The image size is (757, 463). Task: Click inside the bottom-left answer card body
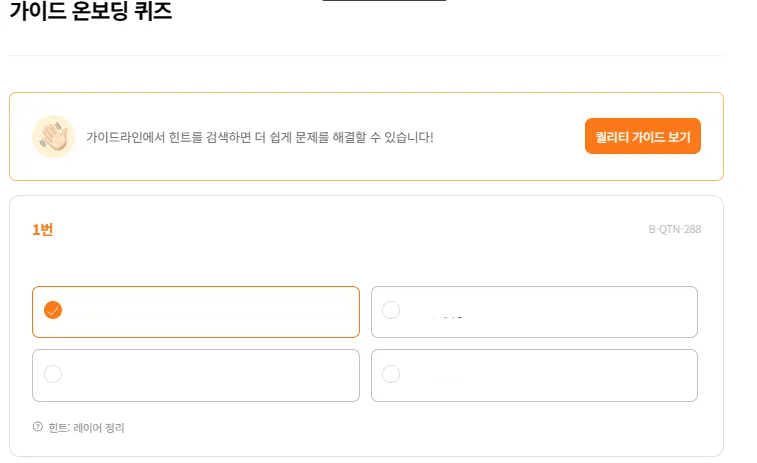click(x=210, y=375)
